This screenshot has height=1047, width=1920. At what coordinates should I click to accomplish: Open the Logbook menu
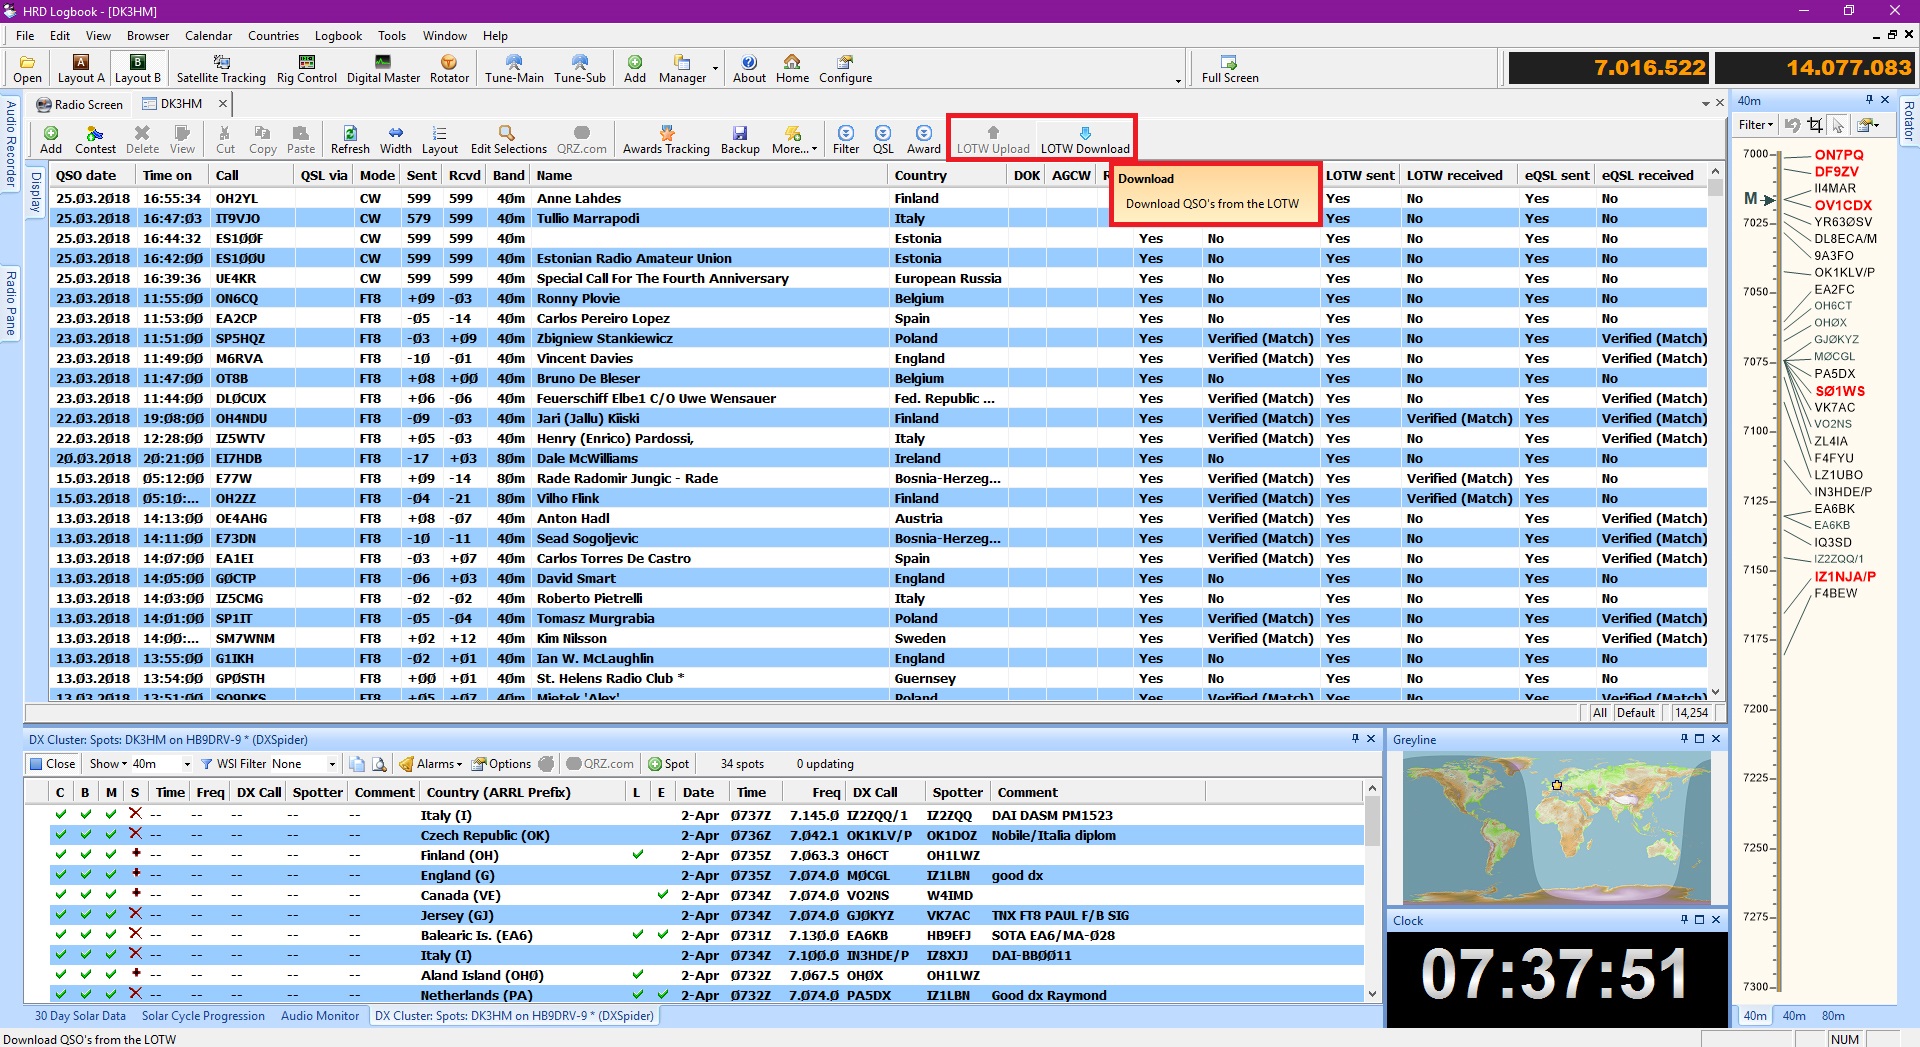tap(338, 35)
